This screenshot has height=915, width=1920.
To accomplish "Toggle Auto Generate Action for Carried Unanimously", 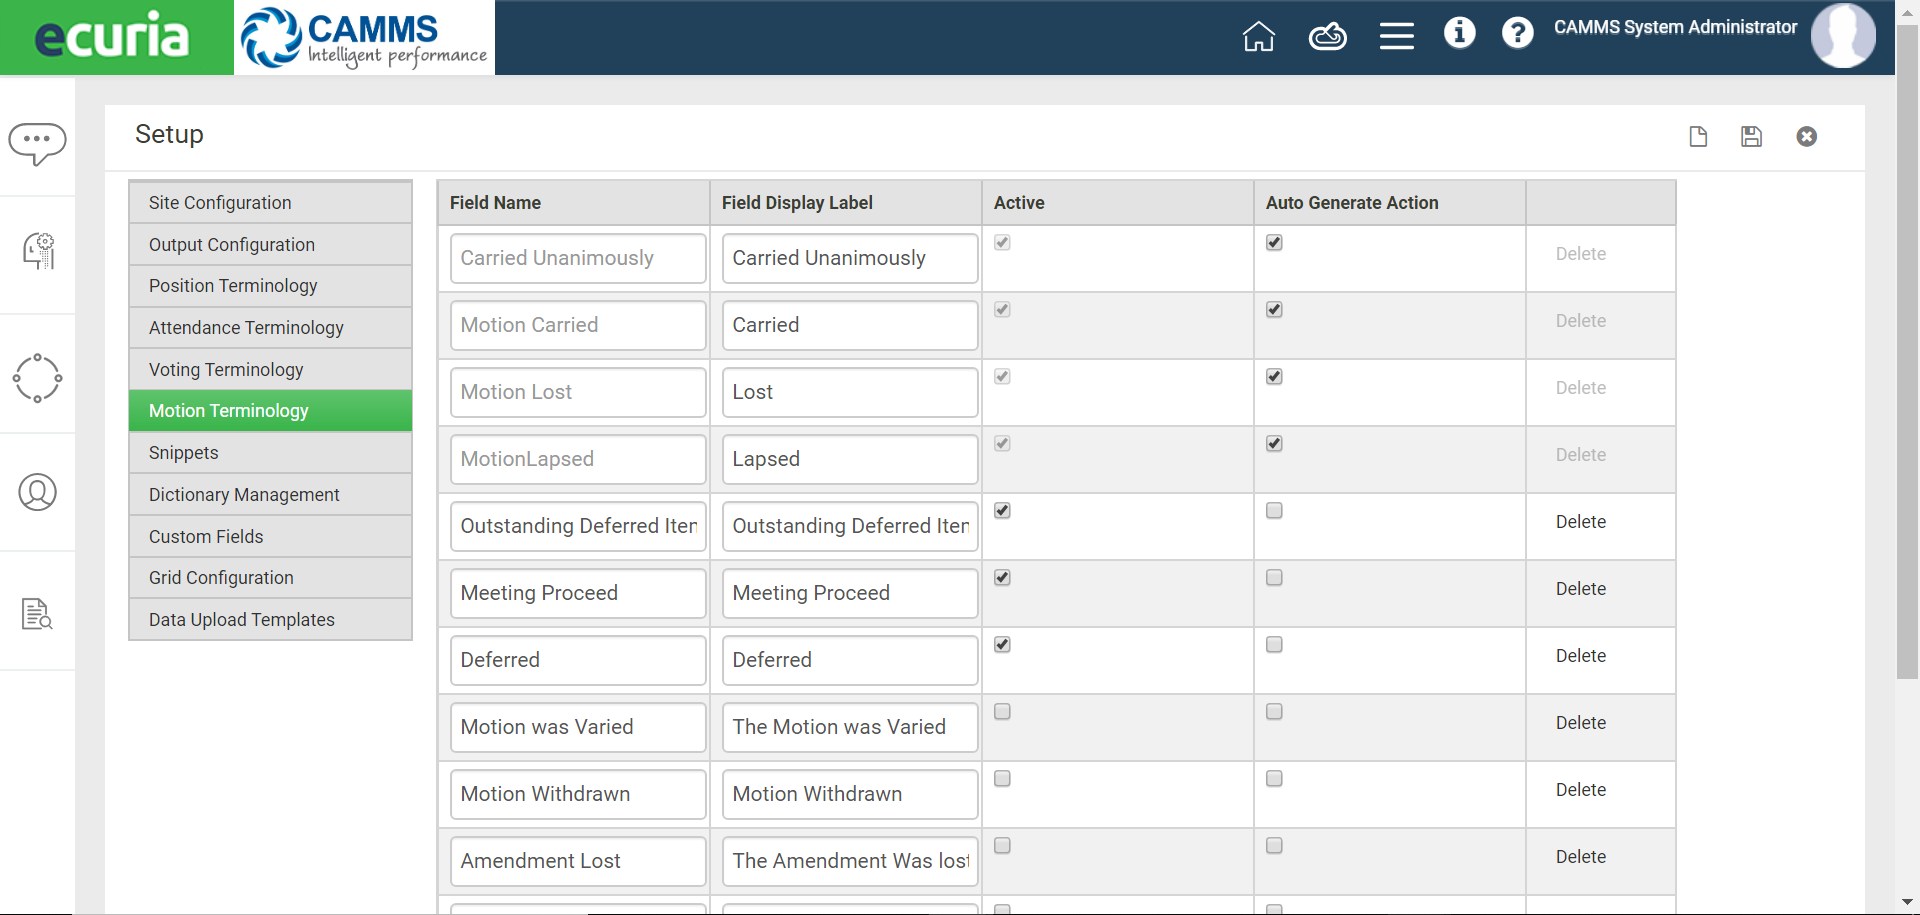I will [1274, 242].
